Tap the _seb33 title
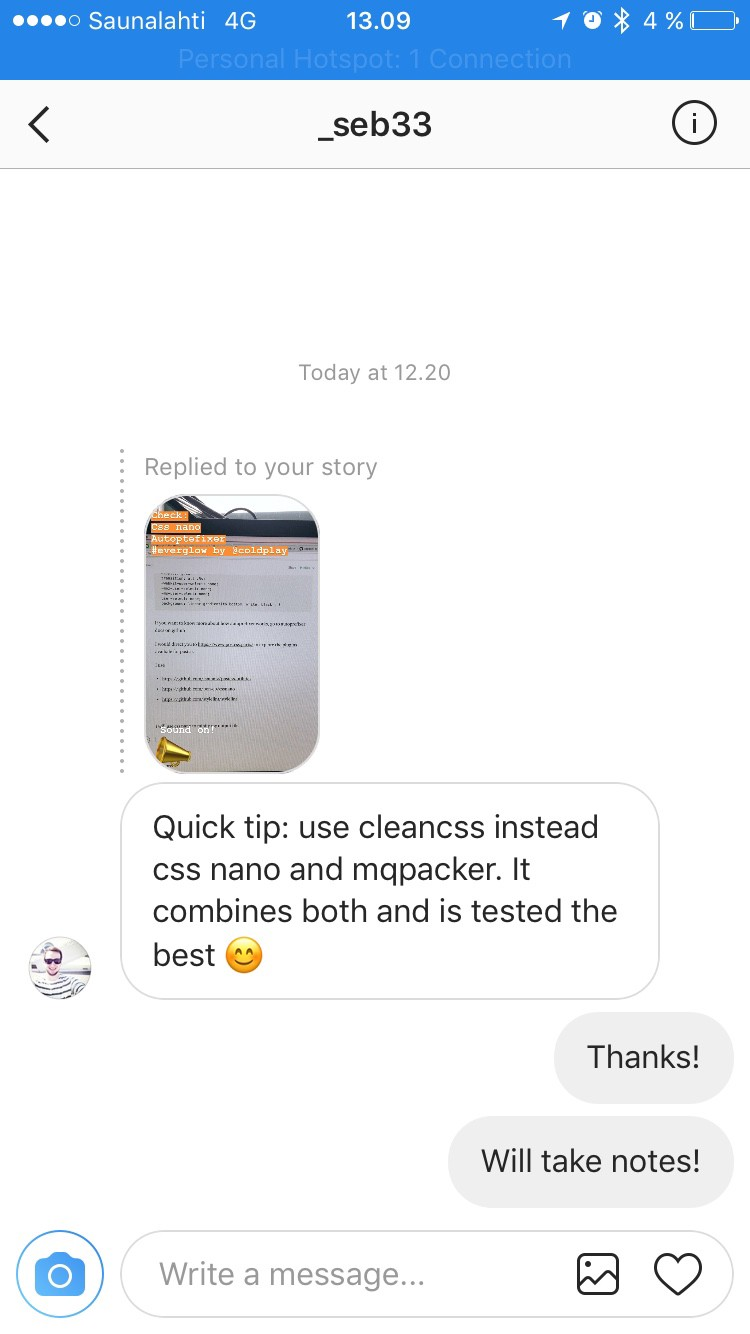This screenshot has height=1334, width=750. tap(375, 125)
